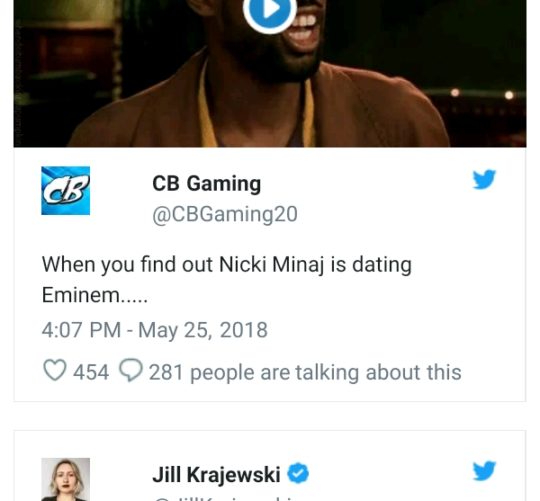Click the May 25, 2018 date
Screen dimensions: 540x501
coord(203,330)
